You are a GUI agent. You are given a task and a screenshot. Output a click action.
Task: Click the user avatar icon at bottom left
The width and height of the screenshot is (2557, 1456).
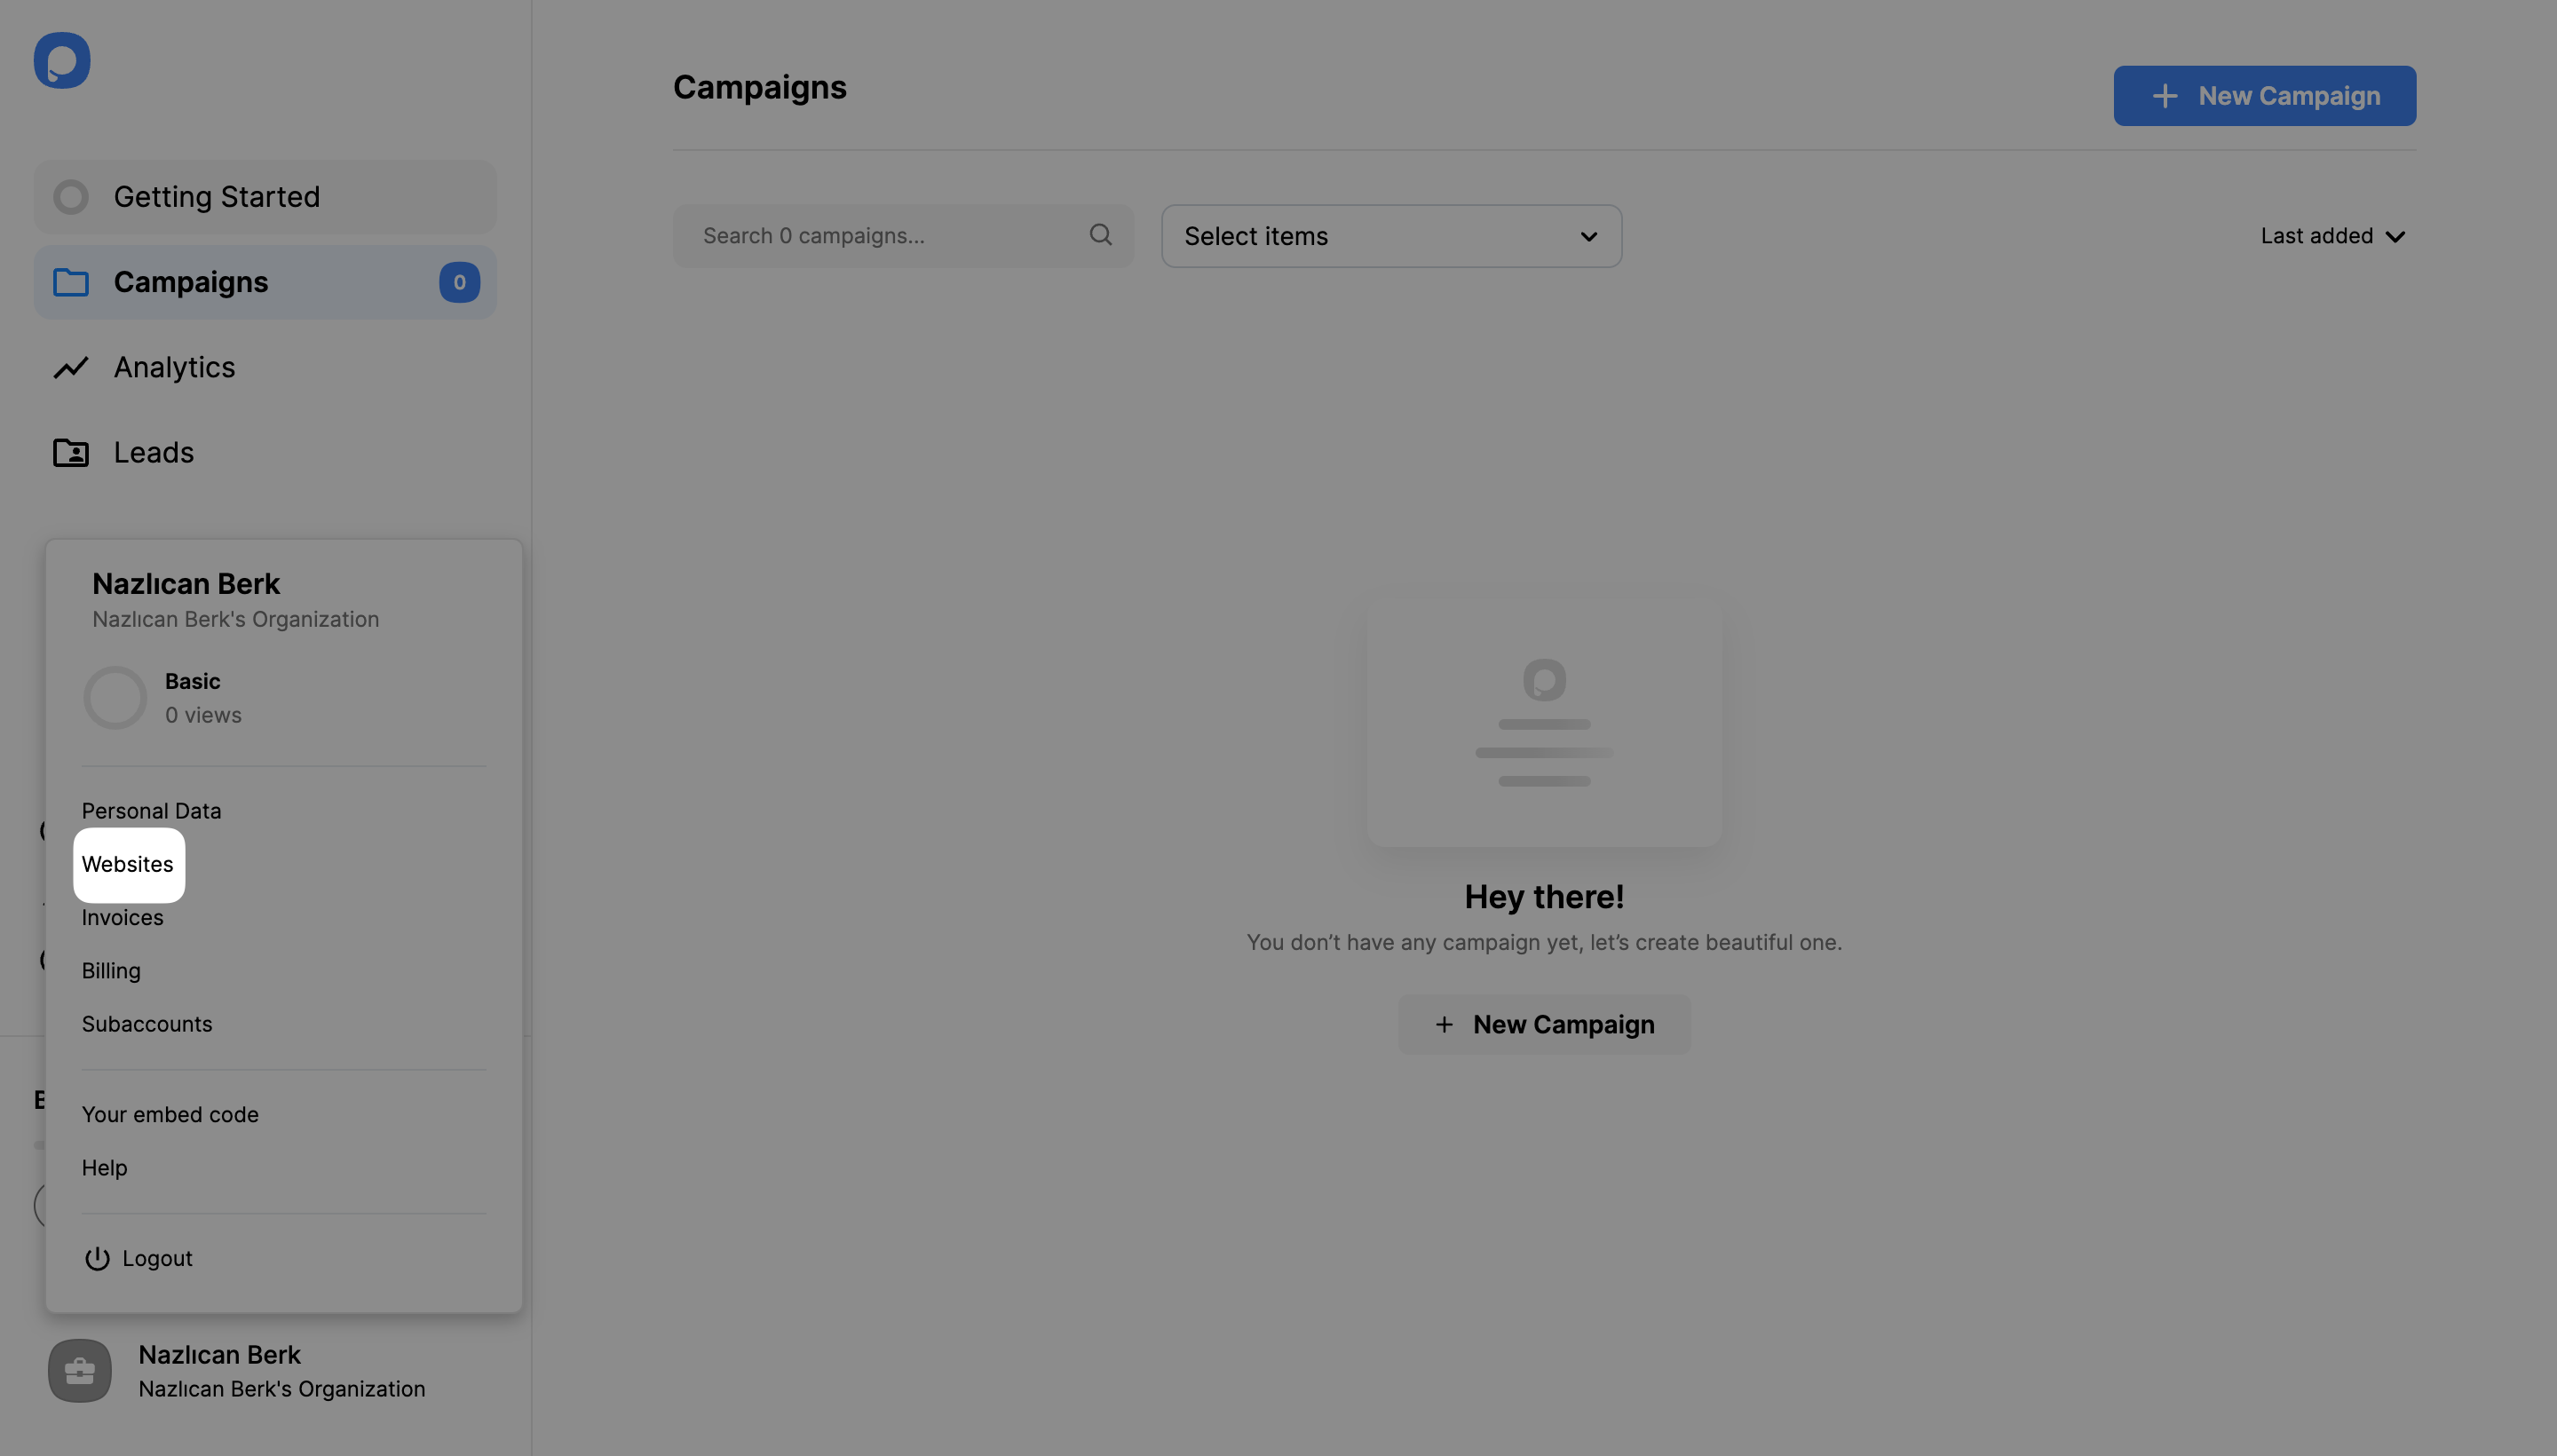tap(79, 1370)
